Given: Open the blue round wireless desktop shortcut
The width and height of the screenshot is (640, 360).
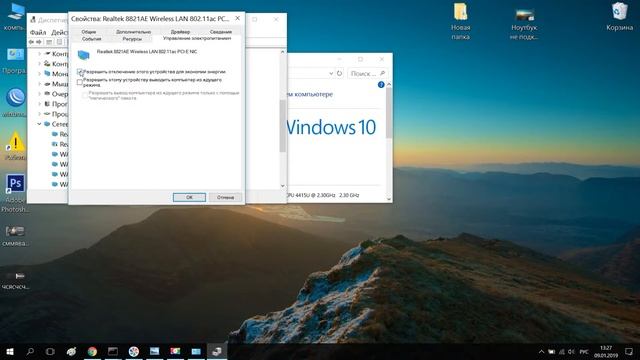Looking at the screenshot, I should pos(15,102).
